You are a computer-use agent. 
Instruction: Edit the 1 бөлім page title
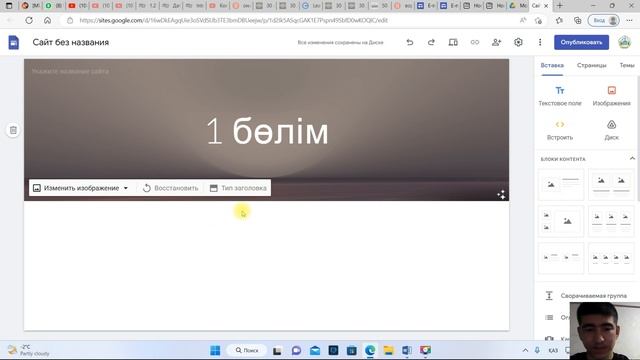(x=267, y=131)
